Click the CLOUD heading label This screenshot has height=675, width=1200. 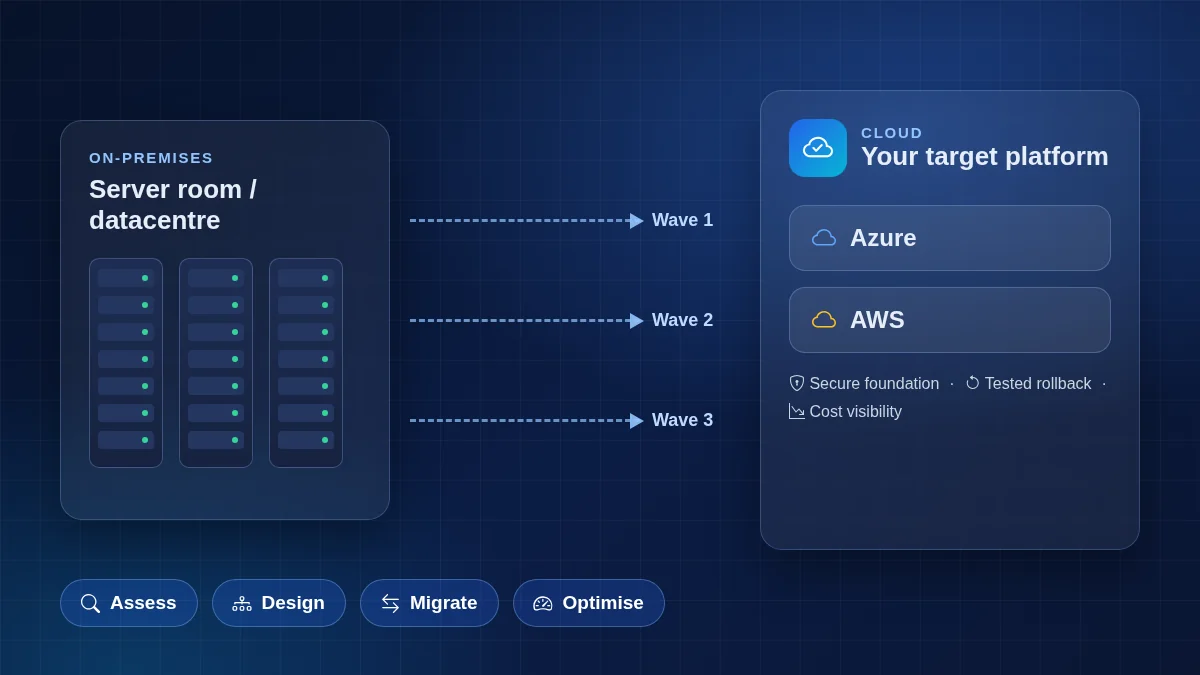[x=892, y=132]
